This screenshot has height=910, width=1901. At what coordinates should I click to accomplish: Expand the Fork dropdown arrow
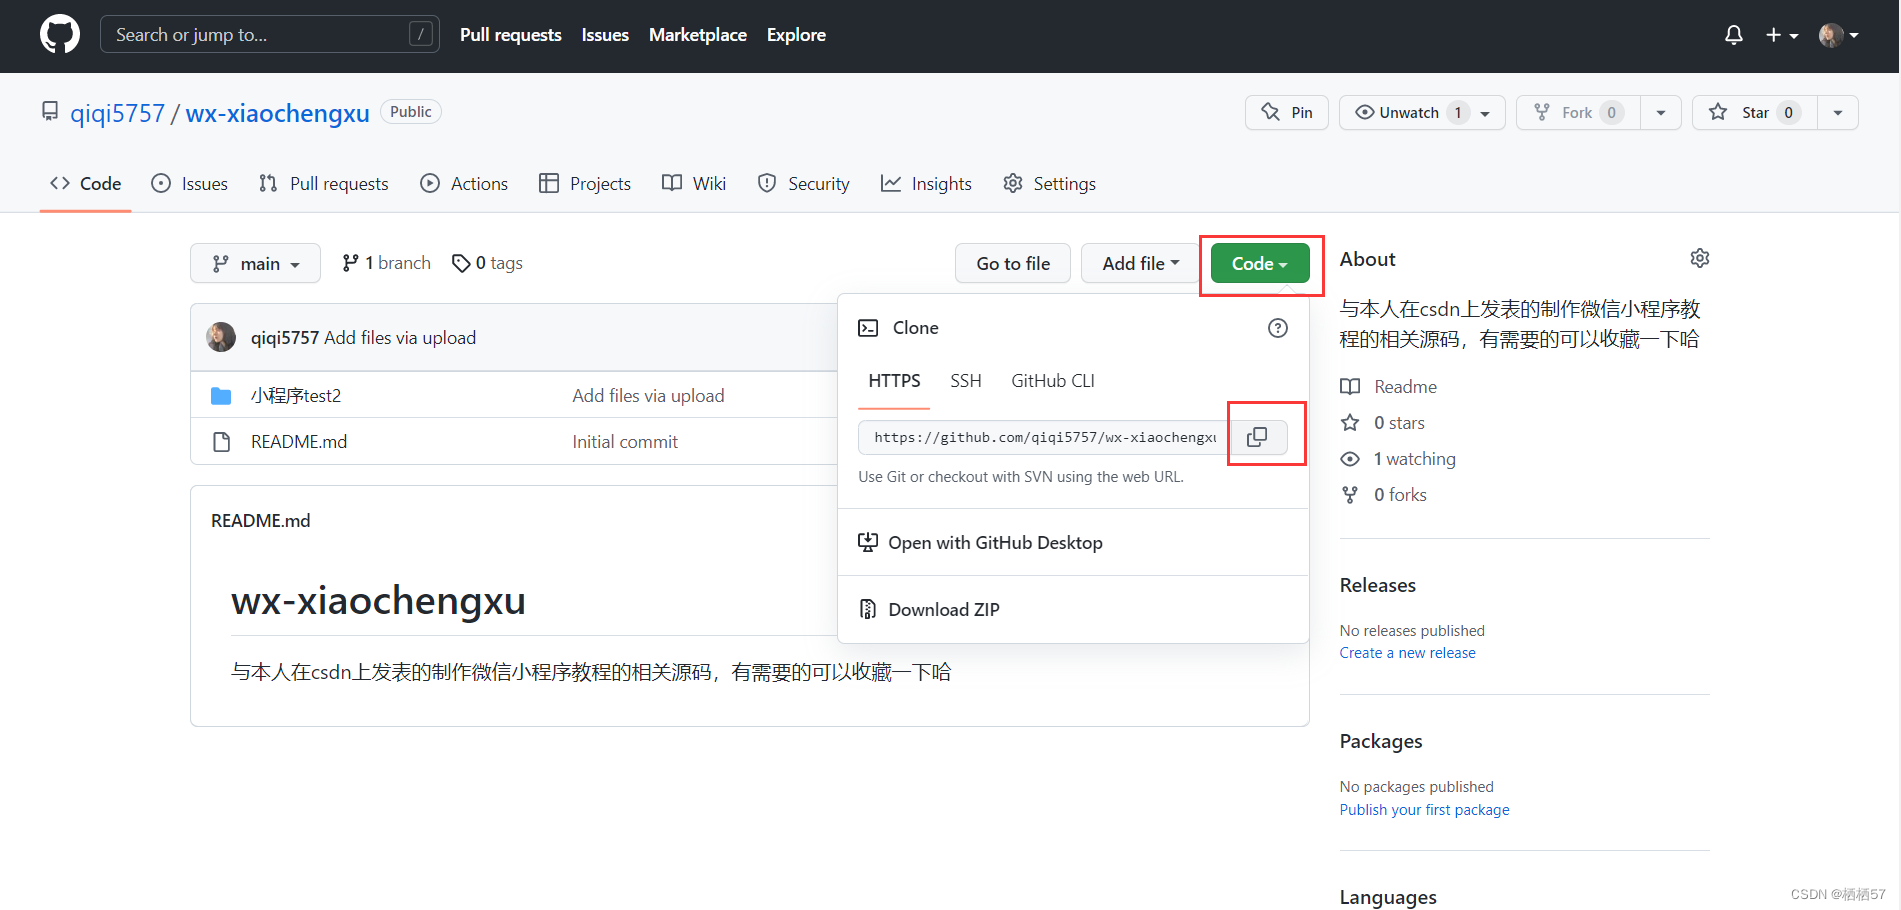point(1661,112)
